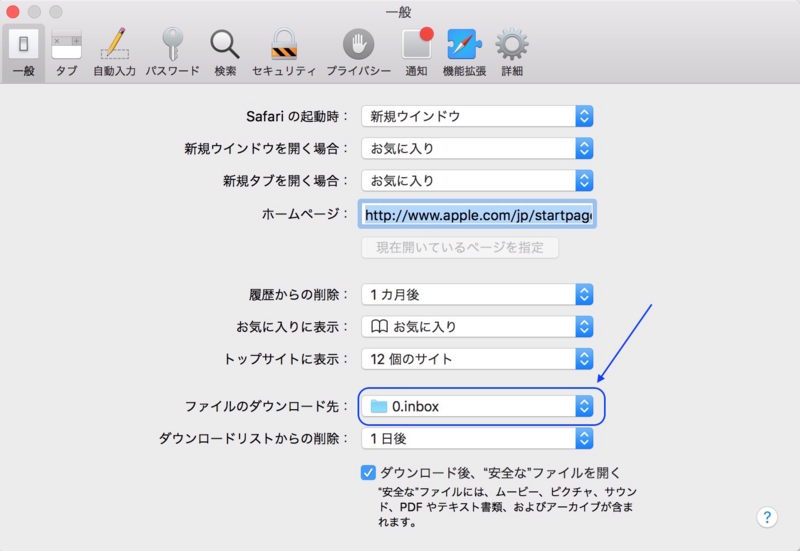Click the 現在開いているページを指定 button
800x551 pixels.
[x=460, y=248]
